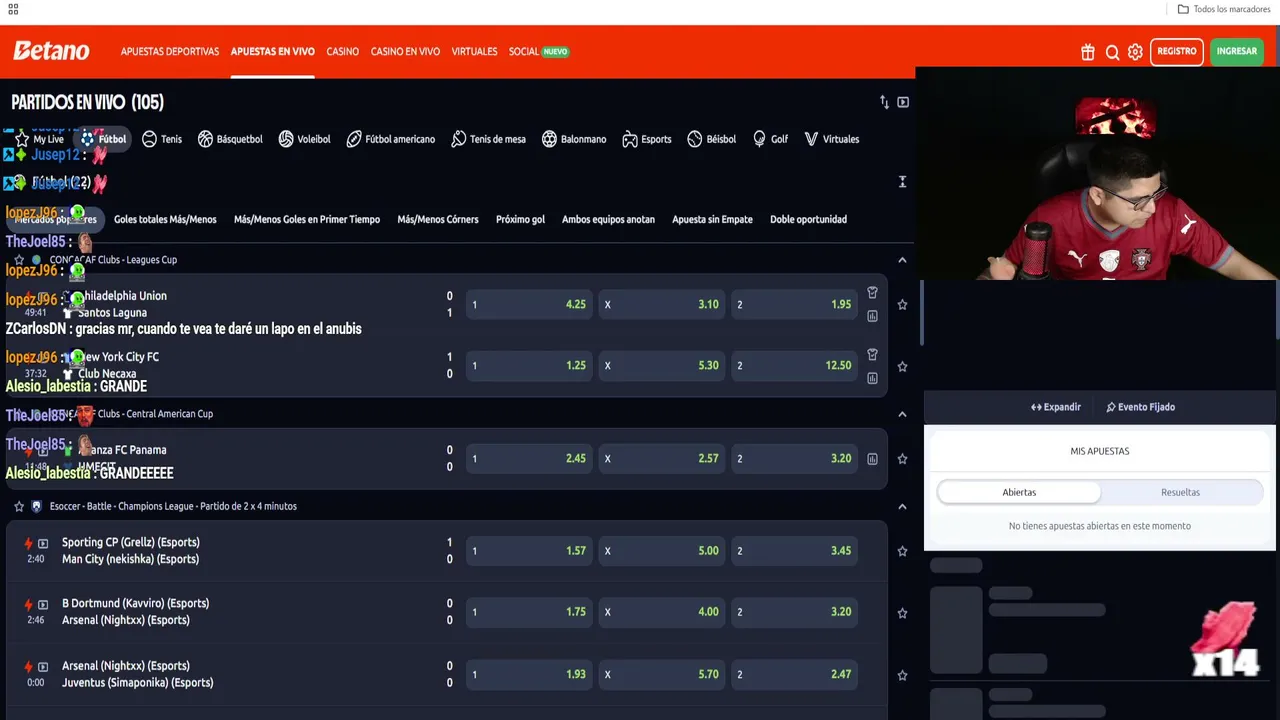Image resolution: width=1280 pixels, height=720 pixels.
Task: Favorite the Arsenal vs Juventus match
Action: click(902, 675)
